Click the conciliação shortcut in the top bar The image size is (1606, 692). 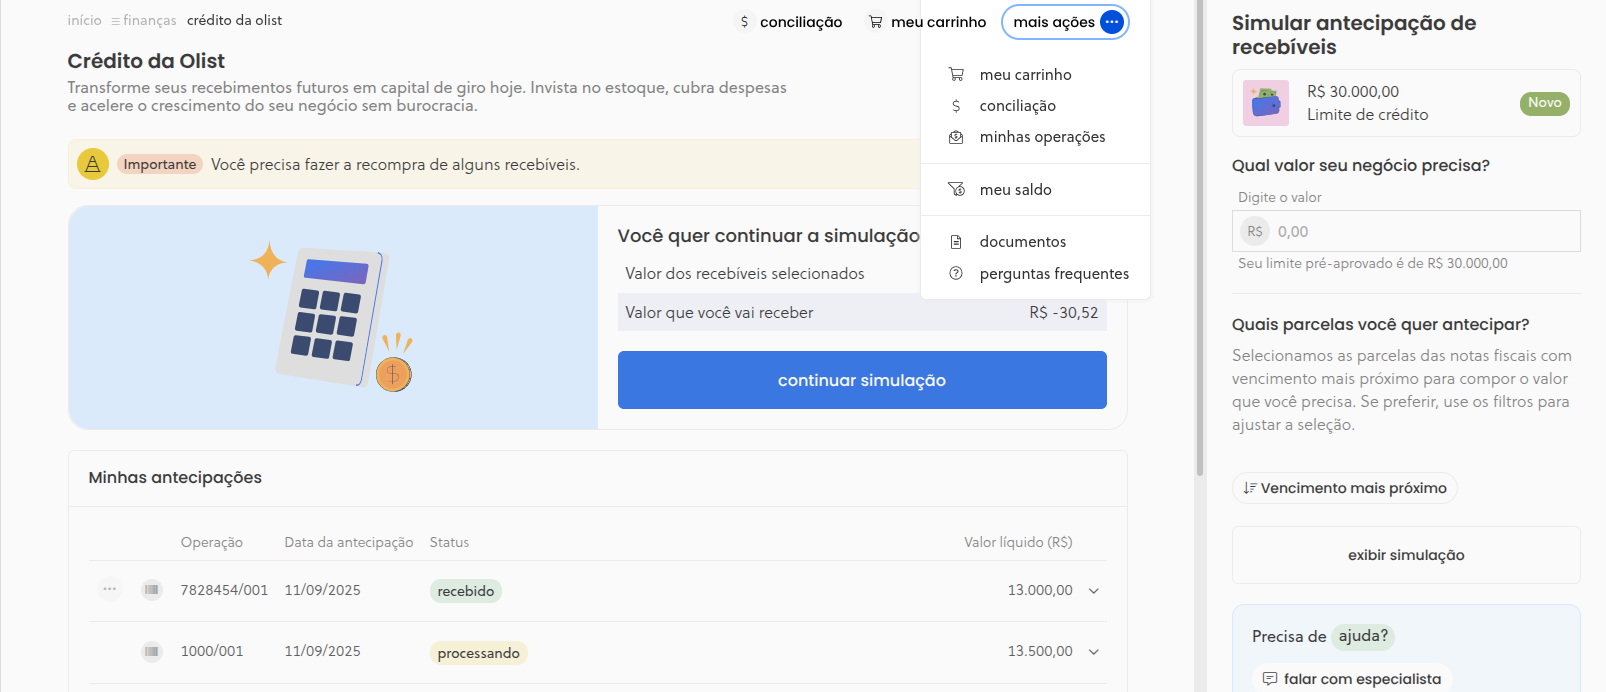[790, 22]
